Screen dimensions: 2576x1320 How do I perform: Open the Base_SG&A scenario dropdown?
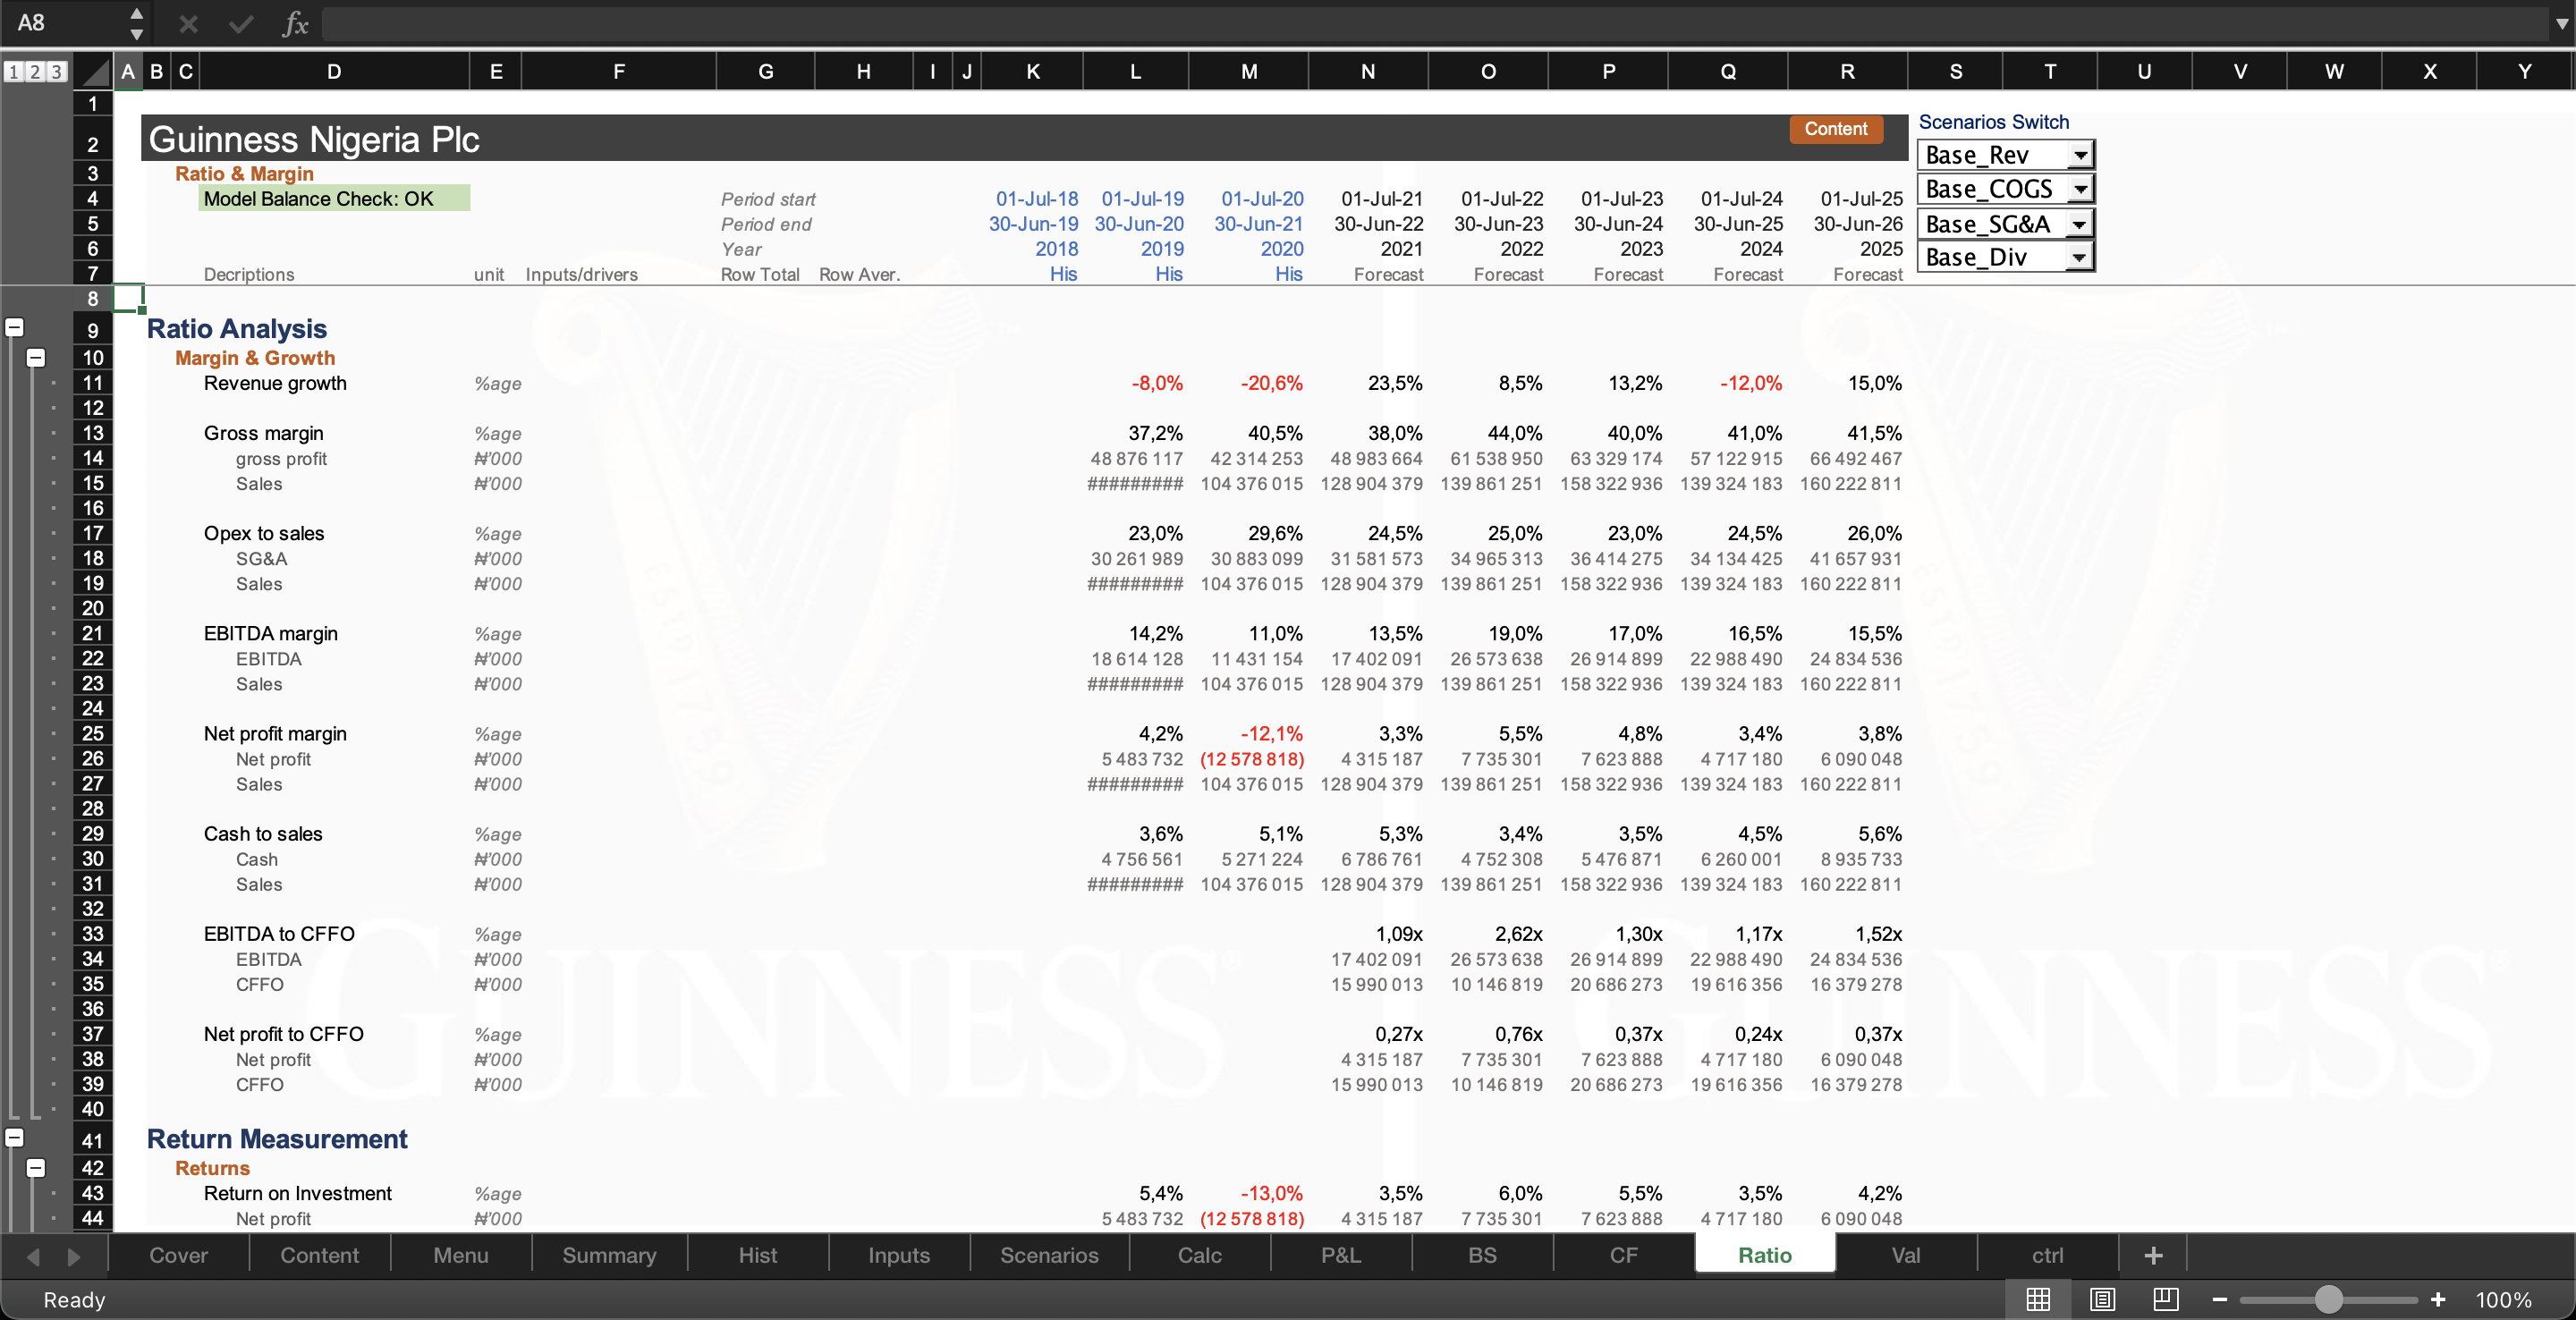coord(2079,224)
